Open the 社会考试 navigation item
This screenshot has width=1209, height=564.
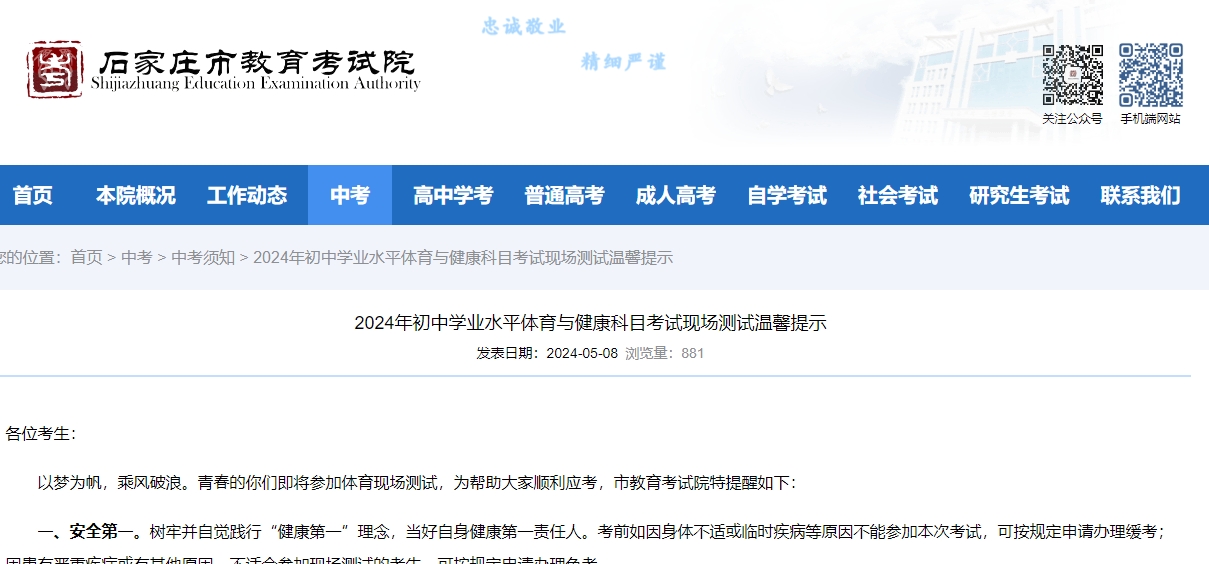point(898,196)
